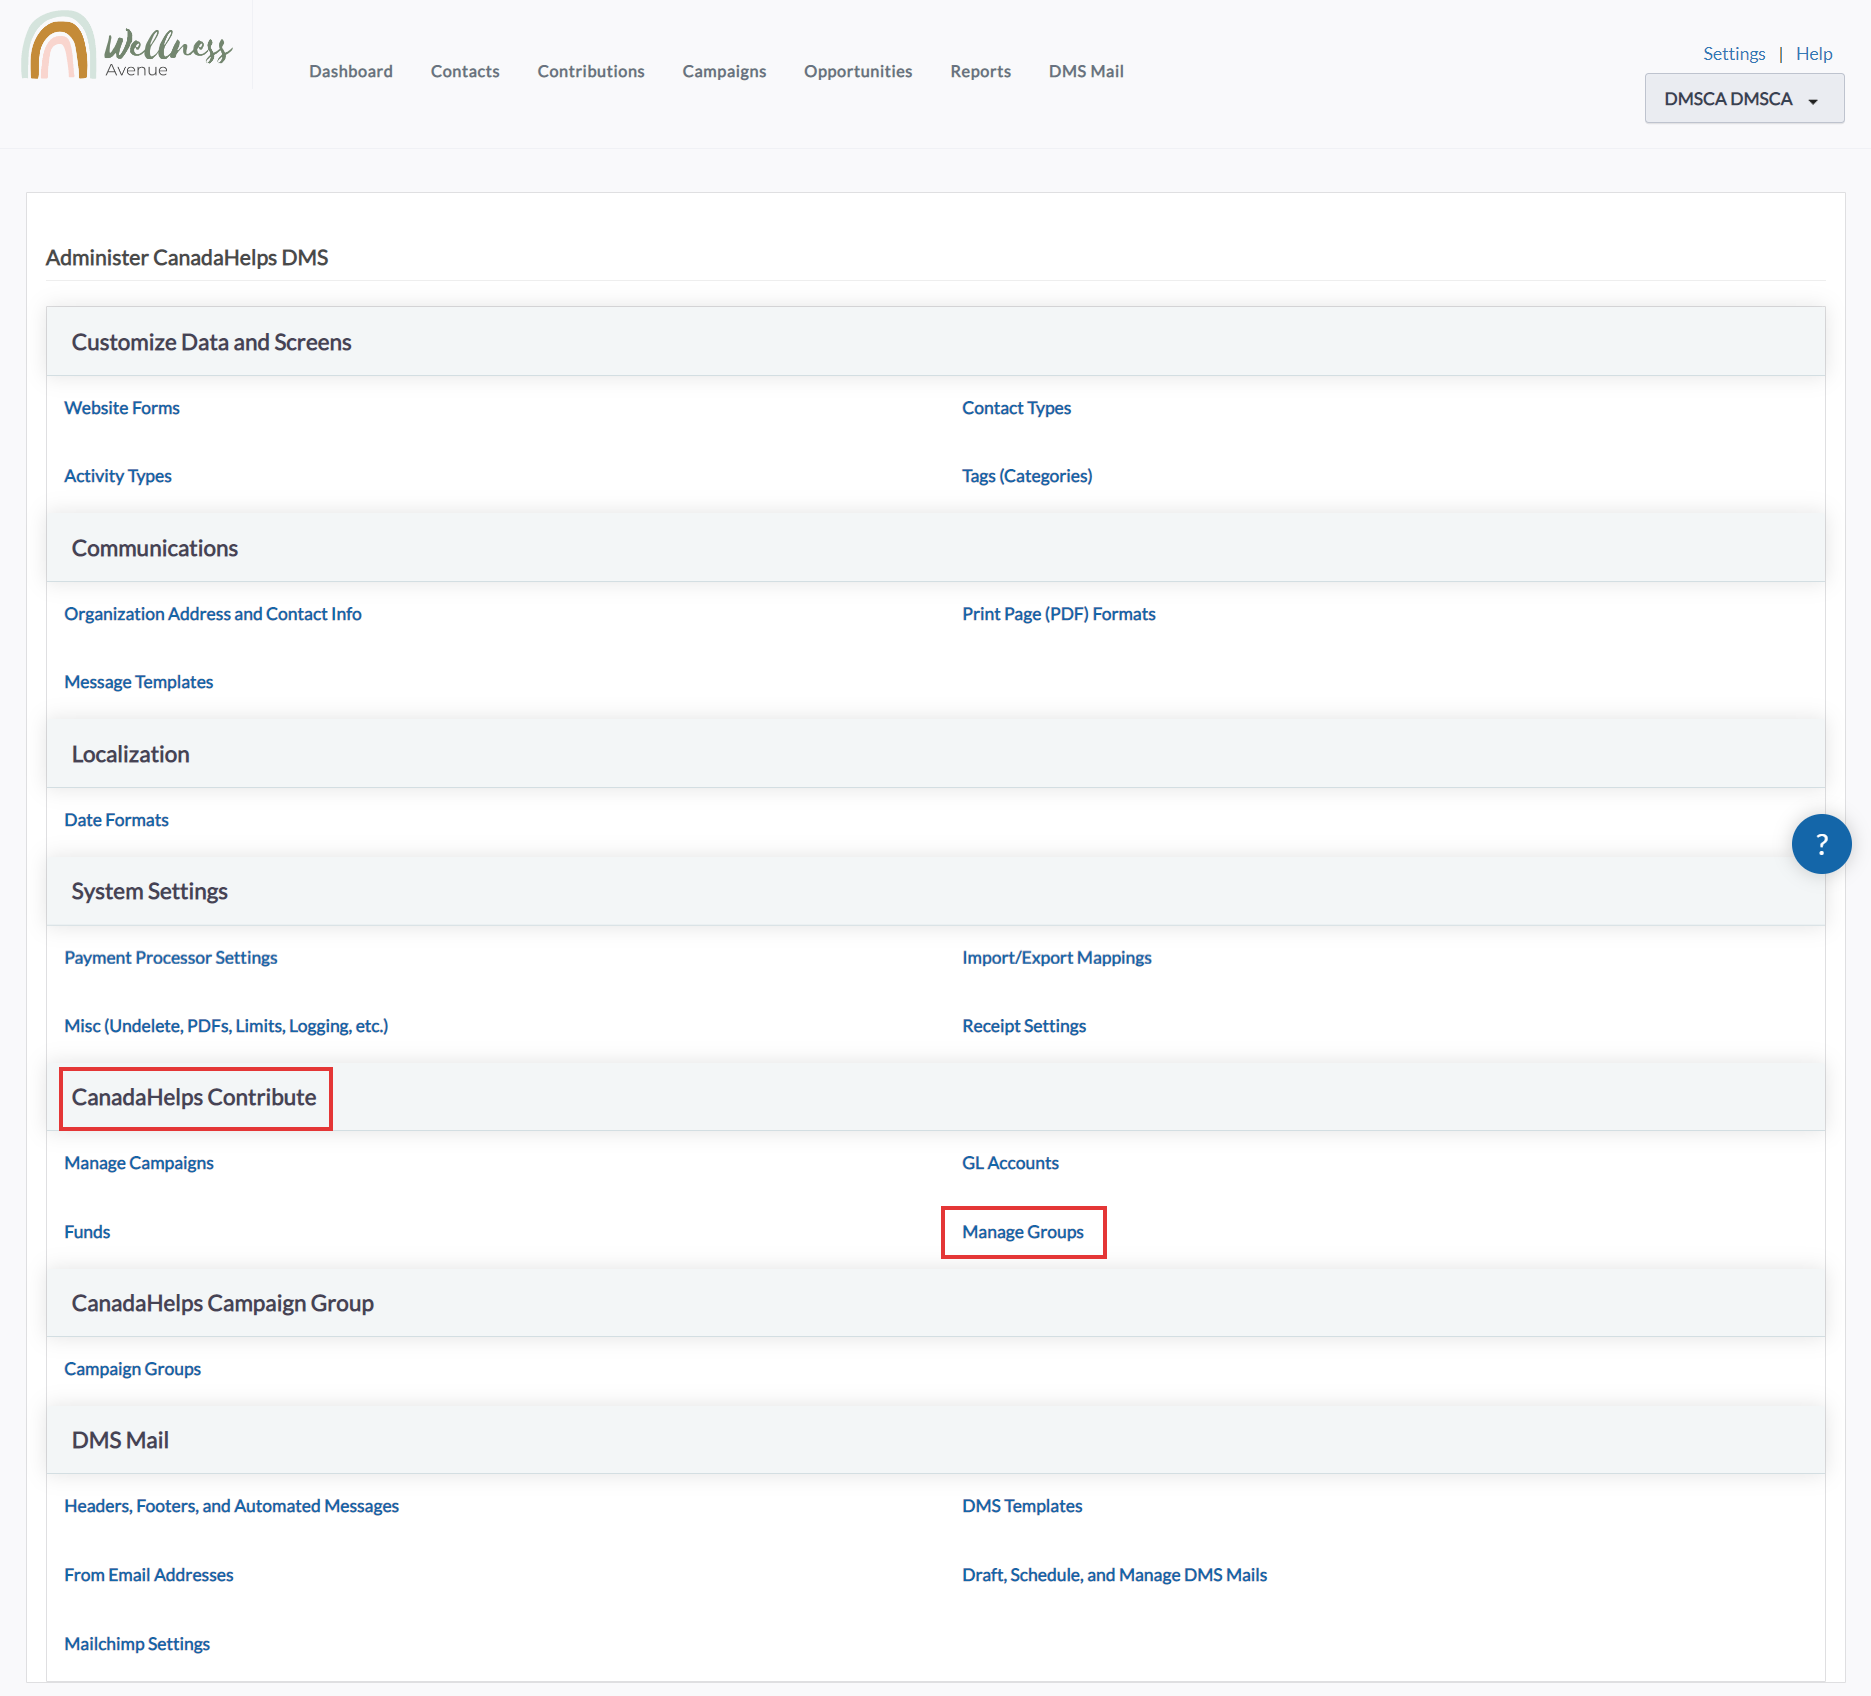Click the Customize Data and Screens heading
Screen dimensions: 1871x1696
[211, 342]
